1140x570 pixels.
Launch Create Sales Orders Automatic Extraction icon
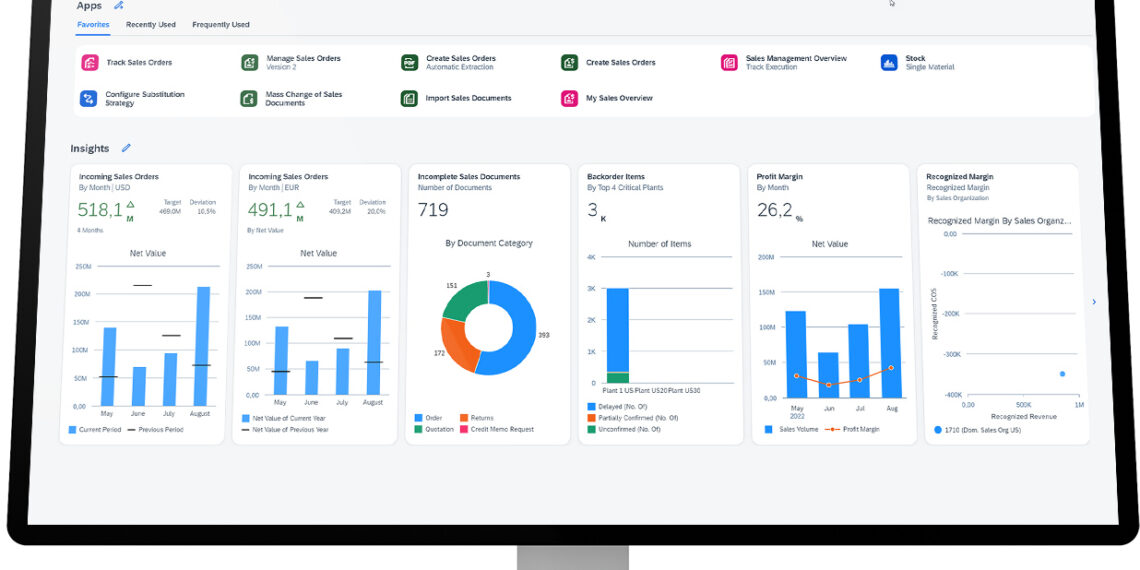(x=409, y=63)
